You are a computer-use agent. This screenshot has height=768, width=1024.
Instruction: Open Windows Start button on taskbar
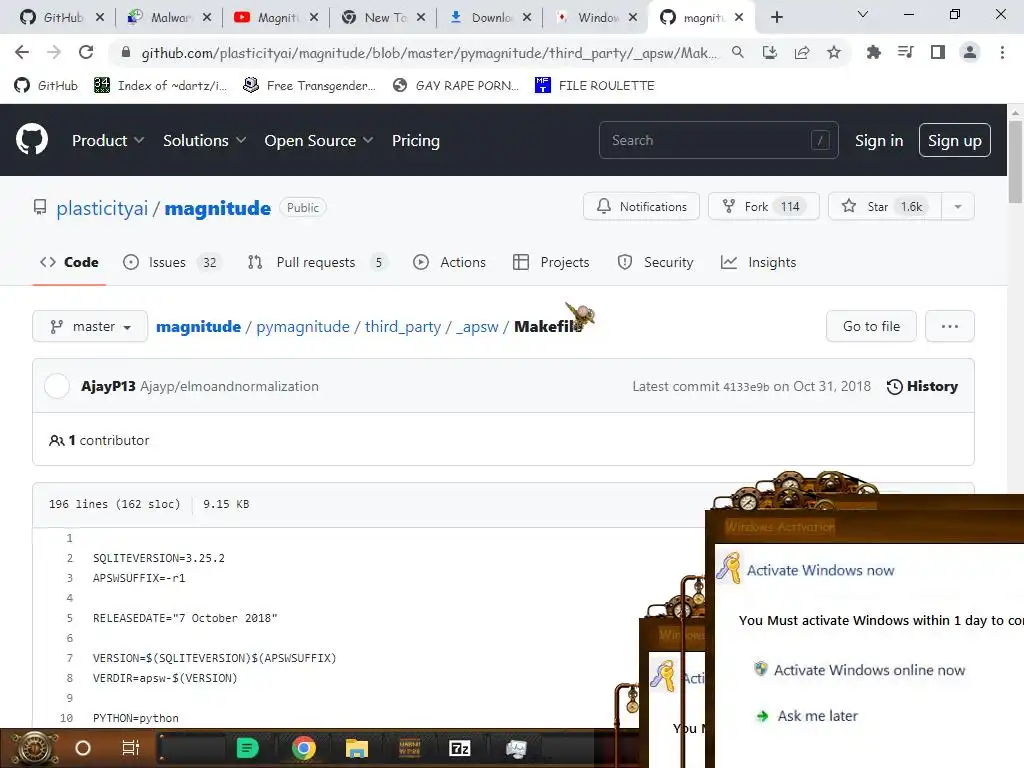tap(33, 748)
